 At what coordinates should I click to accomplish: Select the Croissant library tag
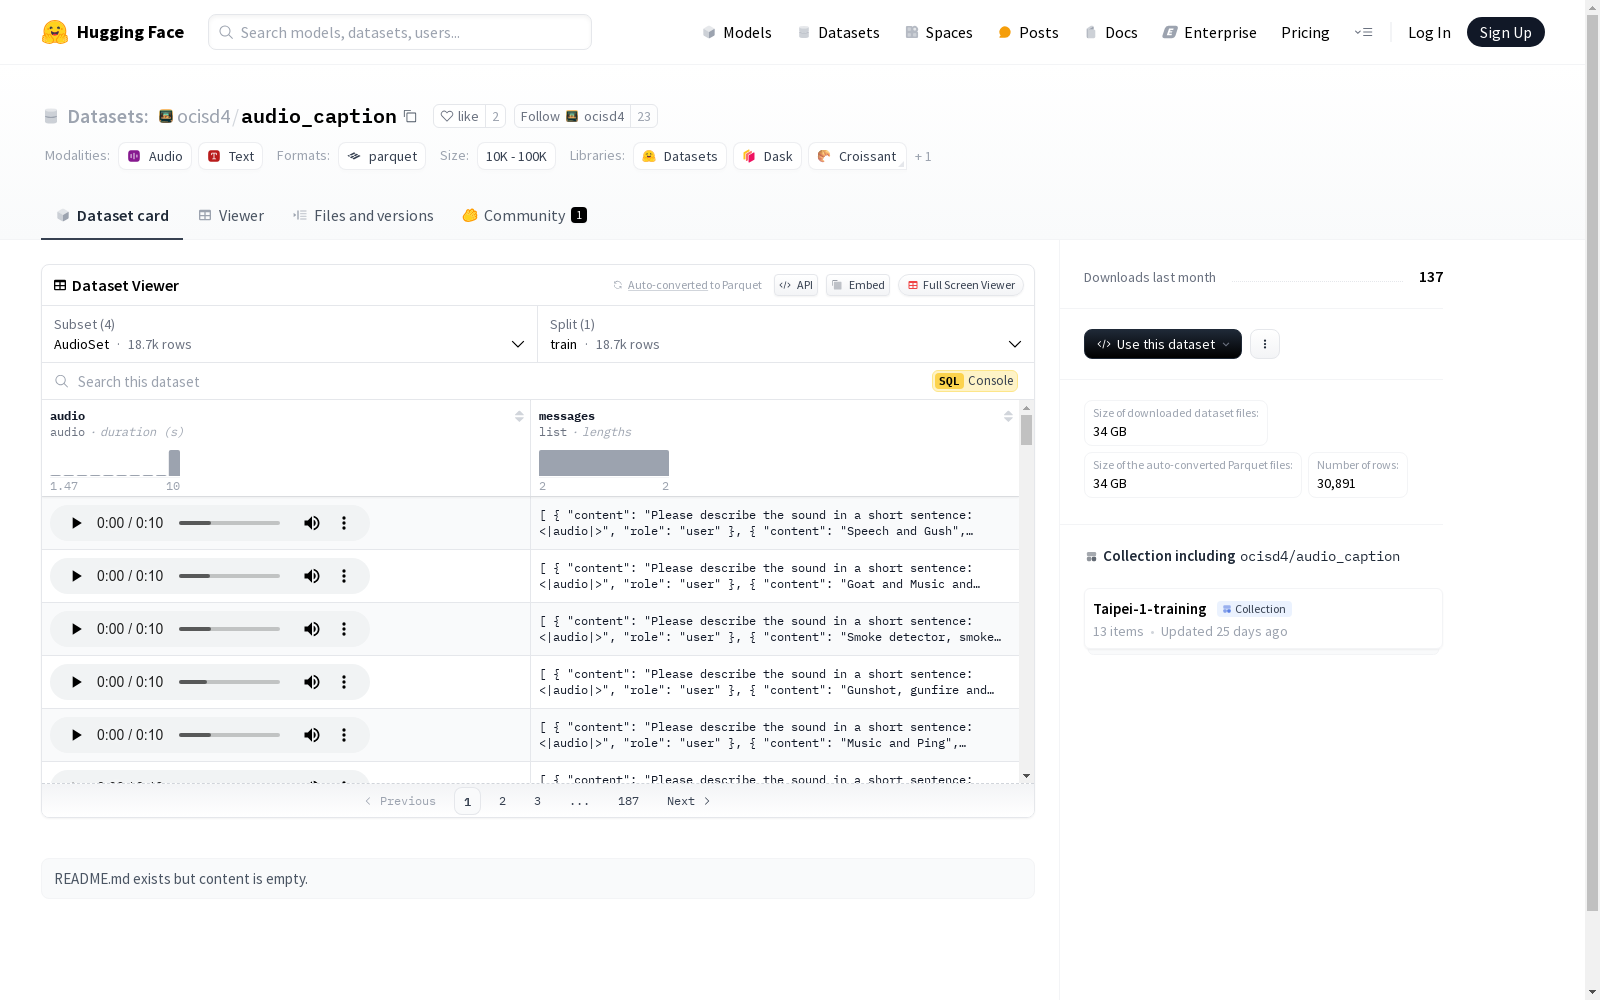tap(857, 156)
